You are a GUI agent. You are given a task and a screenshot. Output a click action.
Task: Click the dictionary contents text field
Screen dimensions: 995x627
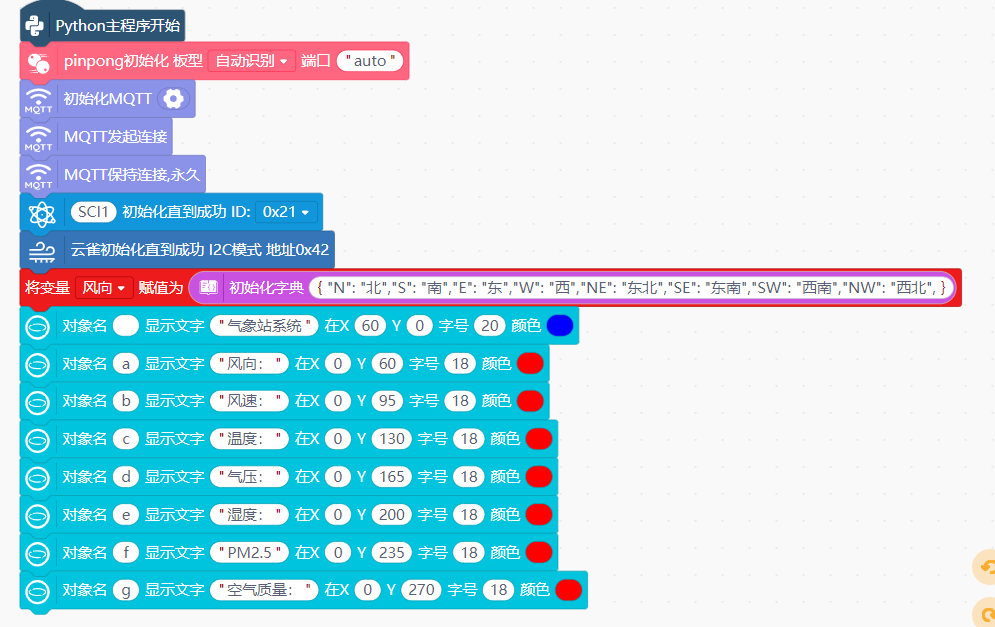click(x=630, y=288)
